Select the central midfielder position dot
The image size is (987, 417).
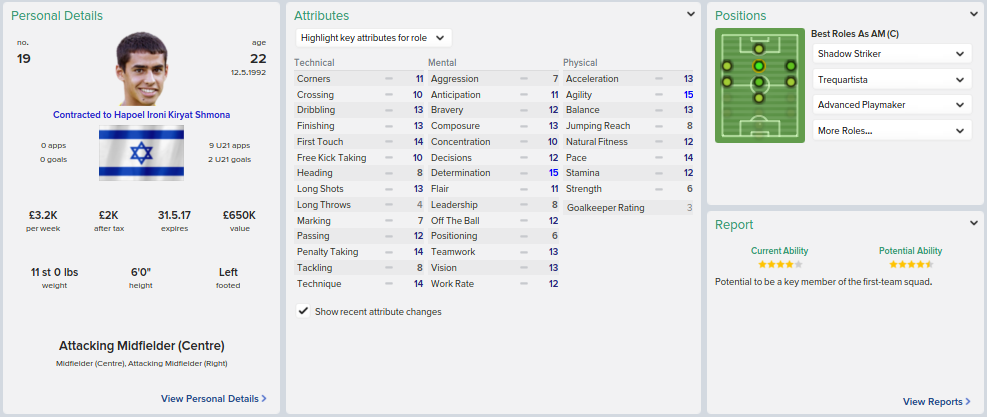coord(759,82)
